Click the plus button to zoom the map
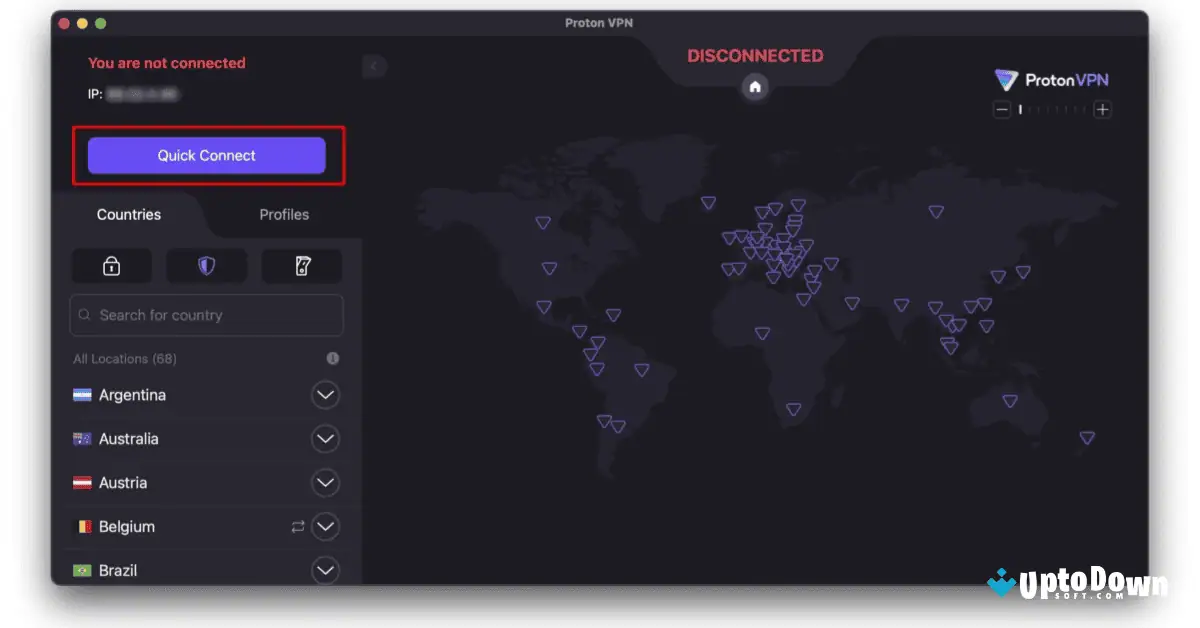Viewport: 1200px width, 628px height. [1101, 109]
